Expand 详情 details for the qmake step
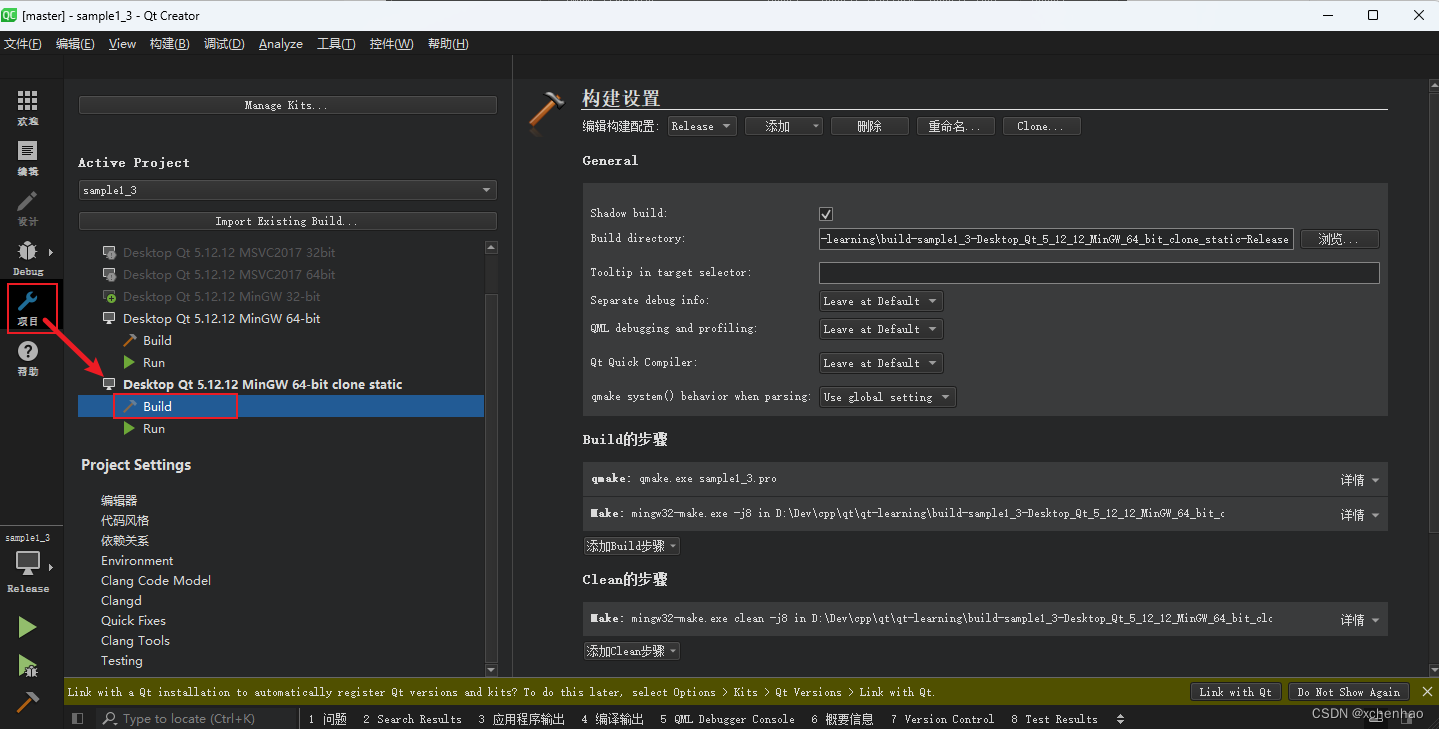1439x729 pixels. tap(1360, 480)
